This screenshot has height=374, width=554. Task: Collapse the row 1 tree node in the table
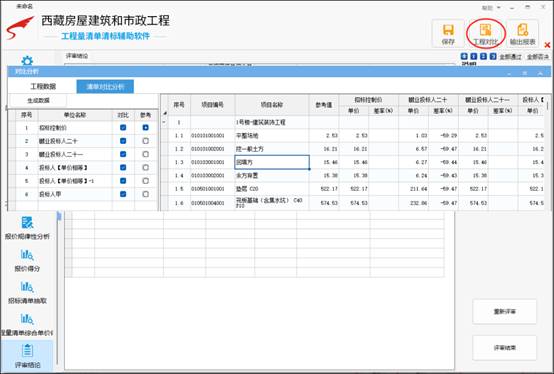tap(164, 122)
